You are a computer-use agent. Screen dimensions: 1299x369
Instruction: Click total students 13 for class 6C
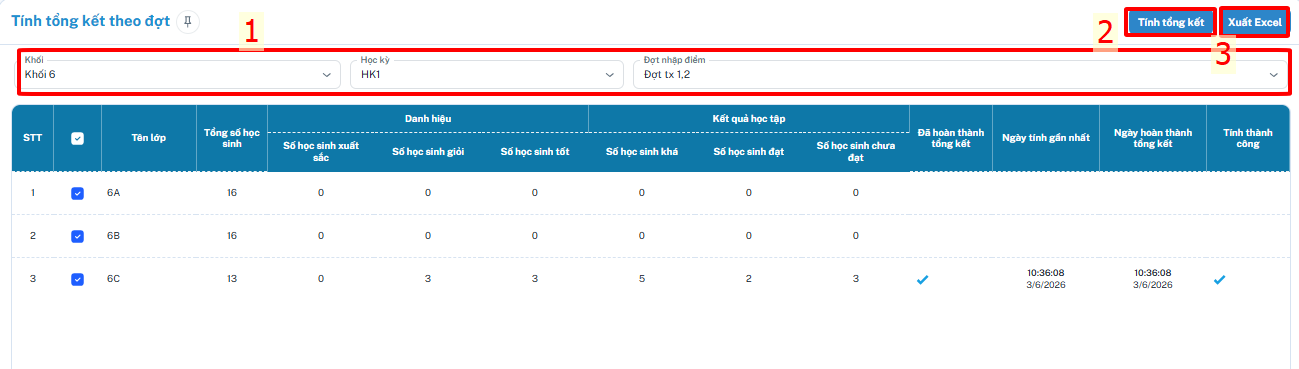pyautogui.click(x=232, y=279)
